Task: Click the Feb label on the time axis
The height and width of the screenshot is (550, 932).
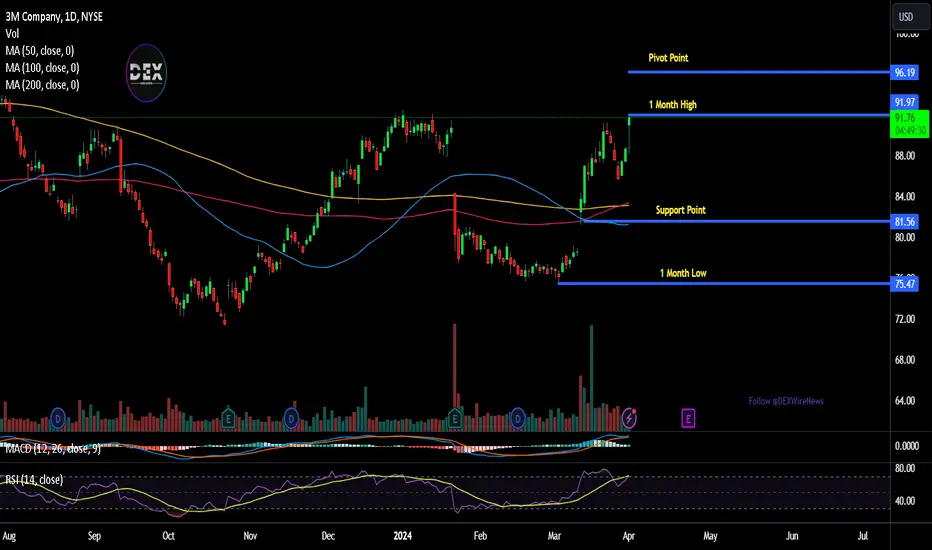Action: click(480, 536)
